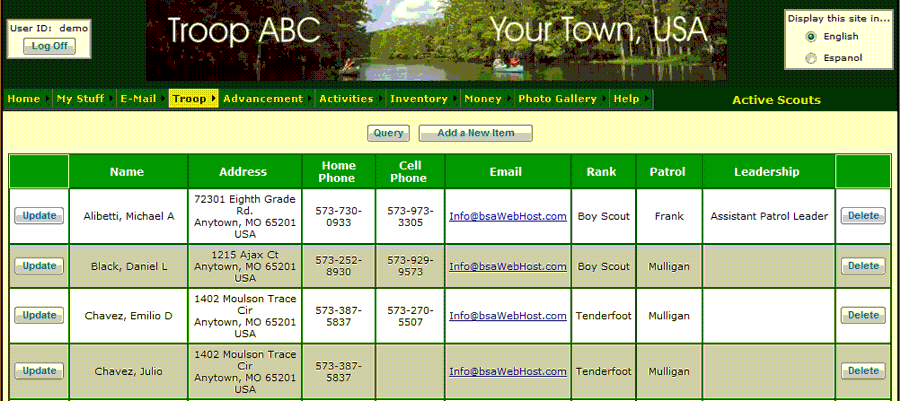Select the name Black, Daniel L
Image resolution: width=900 pixels, height=401 pixels.
click(x=129, y=266)
